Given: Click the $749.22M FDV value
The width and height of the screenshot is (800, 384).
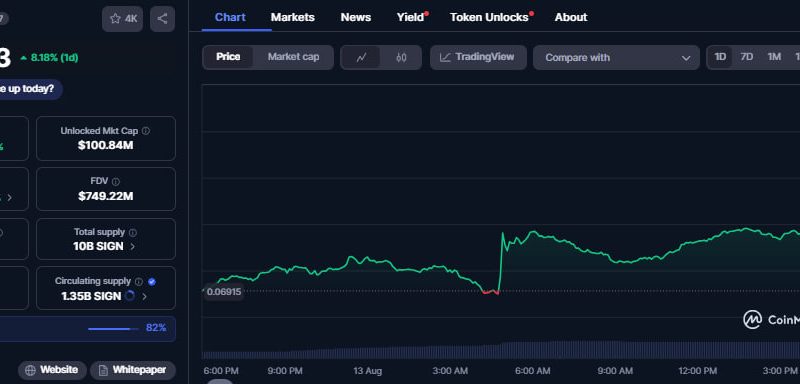Looking at the screenshot, I should [106, 196].
